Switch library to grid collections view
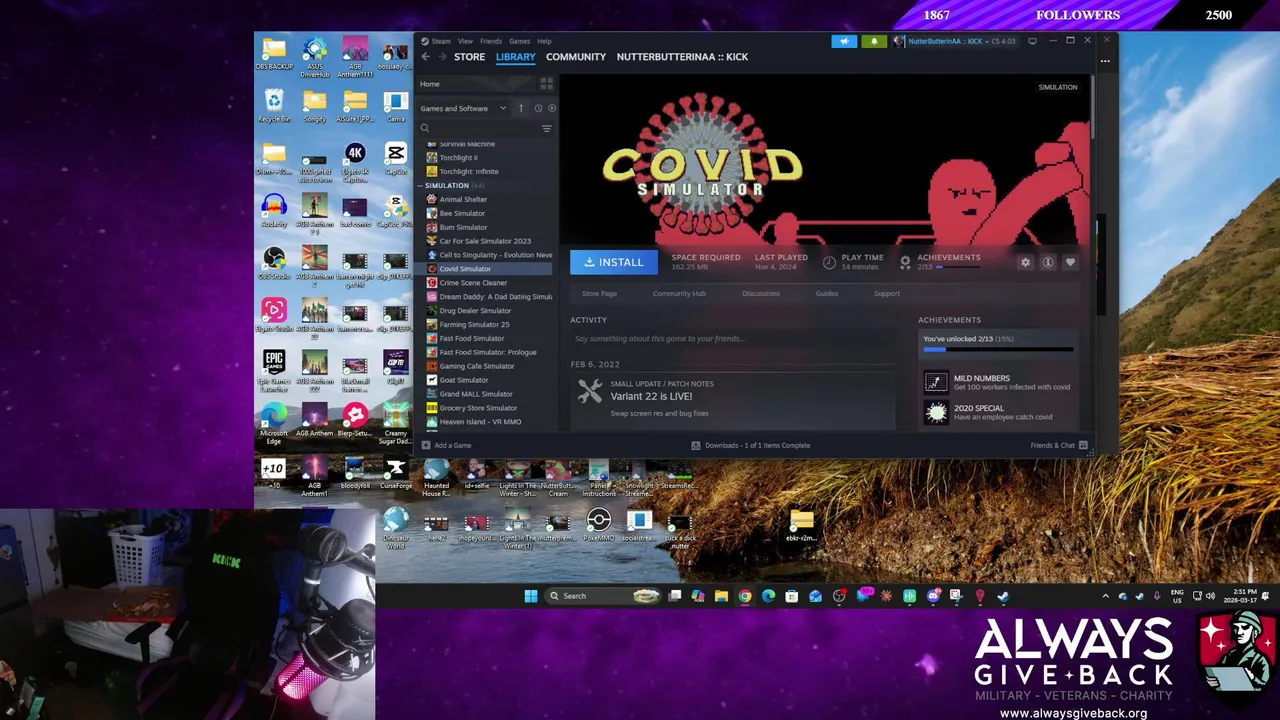This screenshot has height=720, width=1280. pos(546,84)
